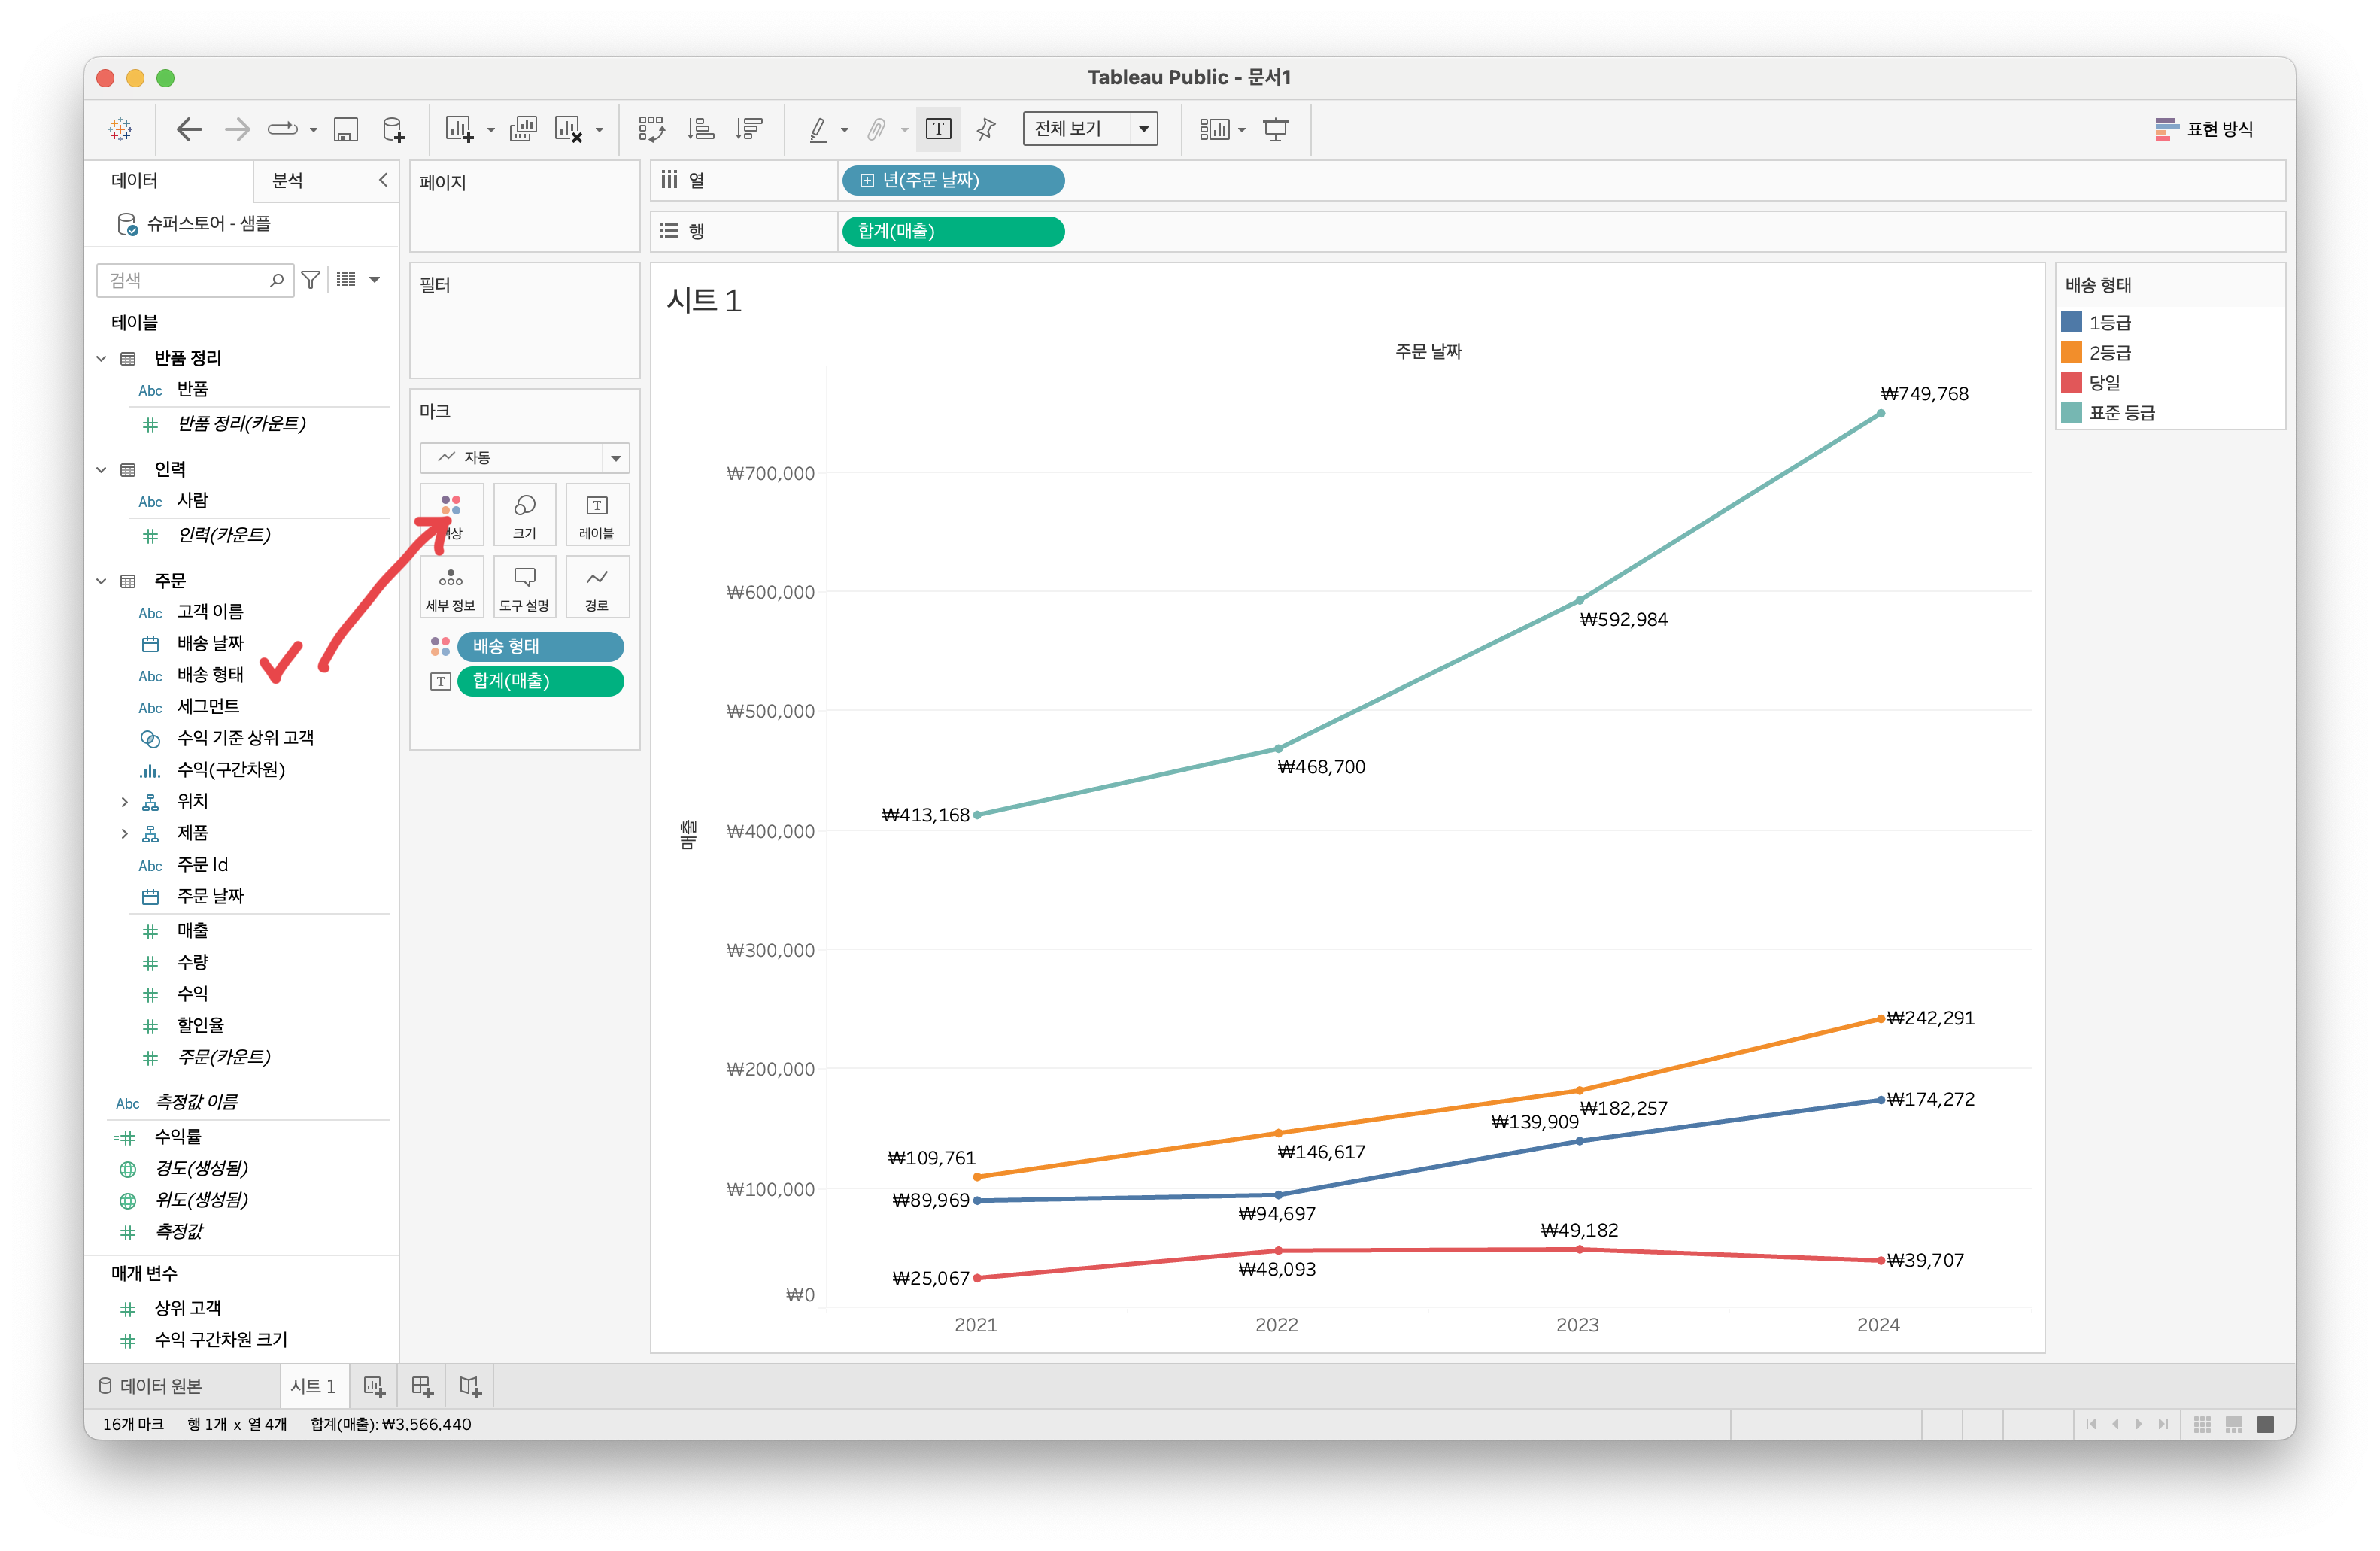Select the 시트 1 sheet tab
Image resolution: width=2380 pixels, height=1551 pixels.
click(x=313, y=1386)
